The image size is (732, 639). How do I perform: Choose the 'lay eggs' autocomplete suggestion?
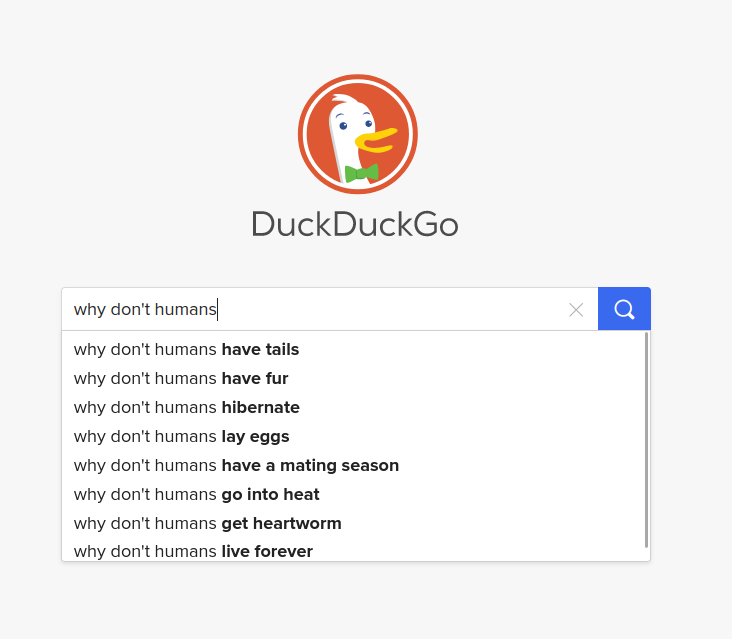click(x=353, y=436)
